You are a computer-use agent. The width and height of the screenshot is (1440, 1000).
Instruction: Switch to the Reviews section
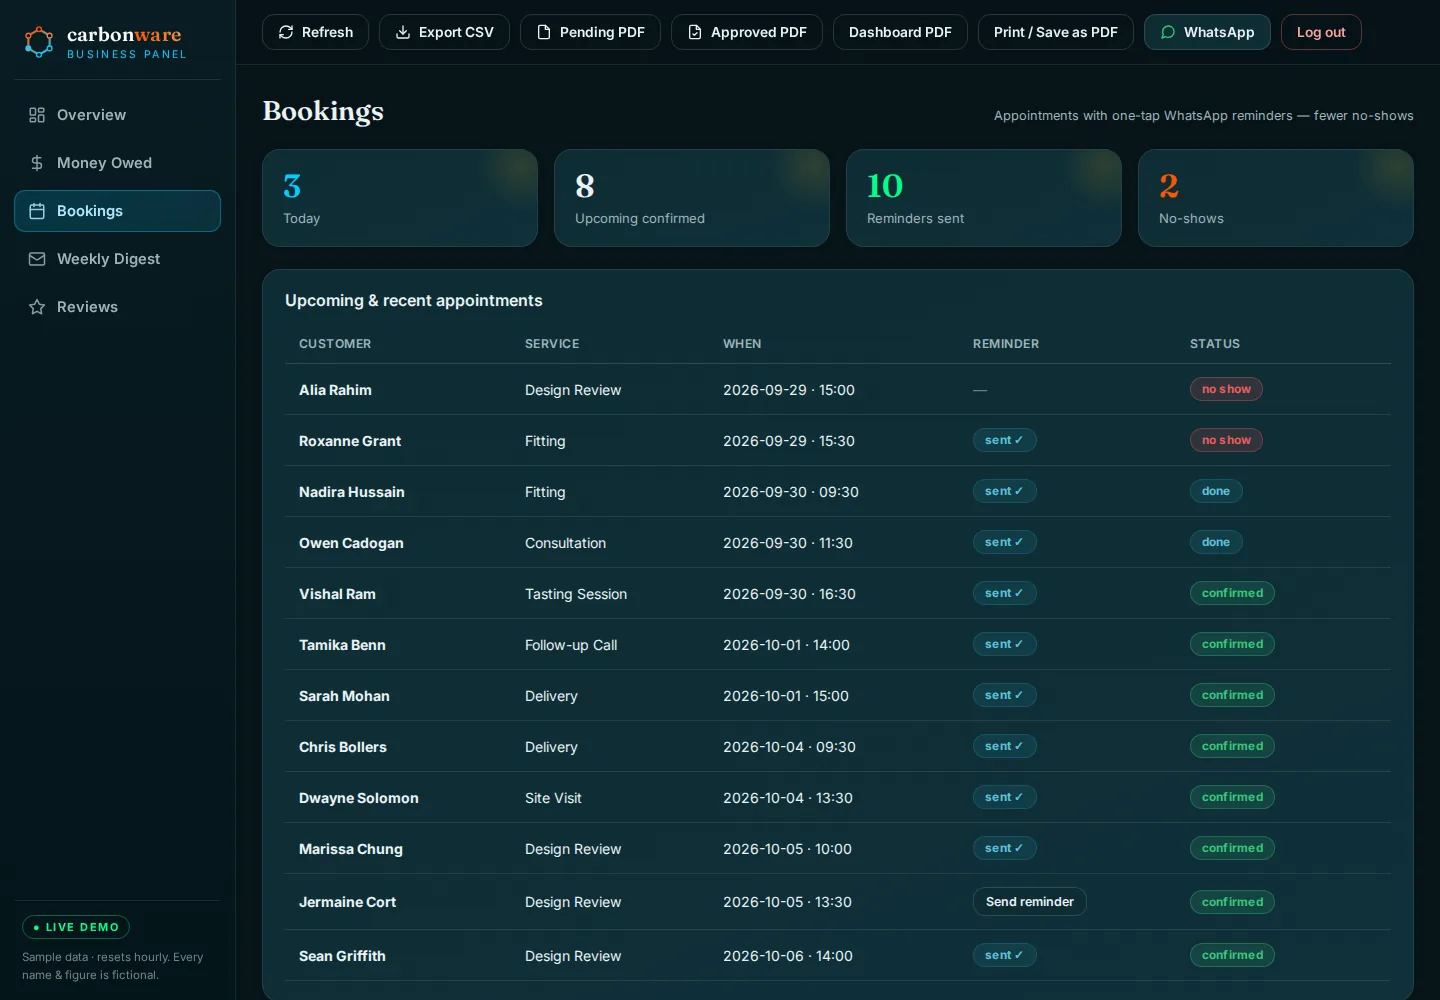click(118, 307)
